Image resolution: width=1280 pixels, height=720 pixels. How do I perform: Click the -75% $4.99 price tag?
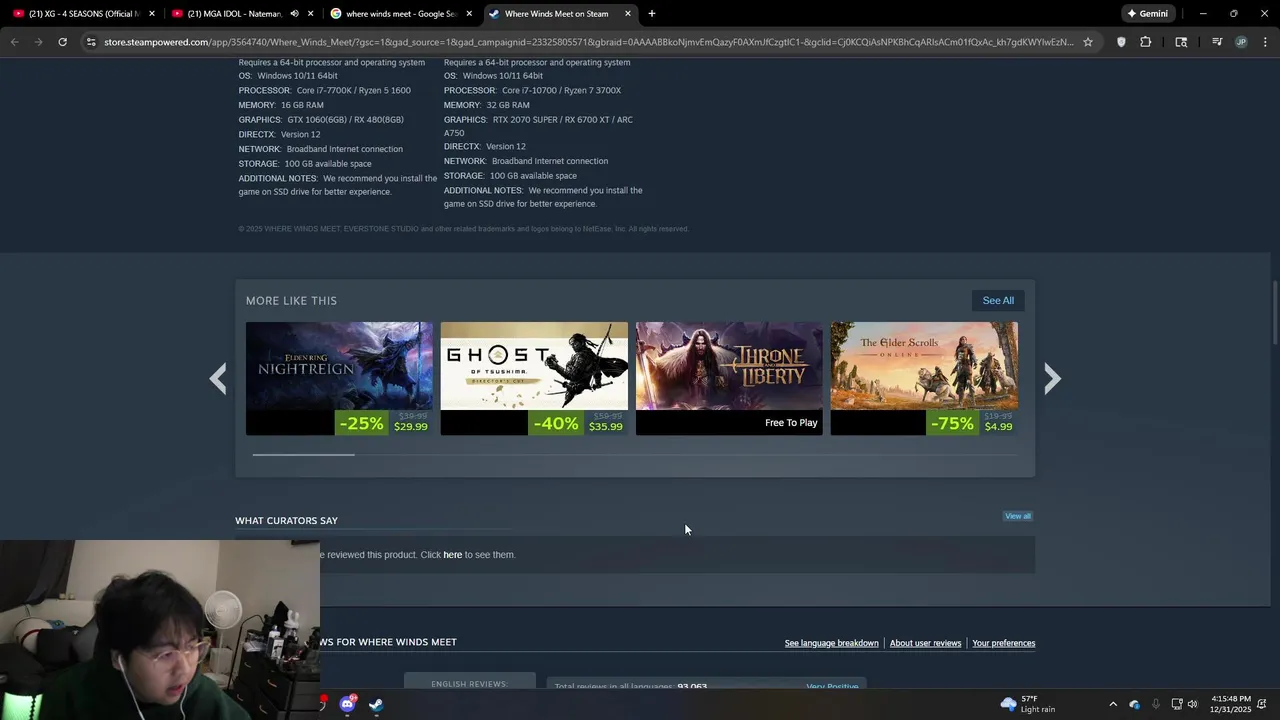(x=971, y=423)
